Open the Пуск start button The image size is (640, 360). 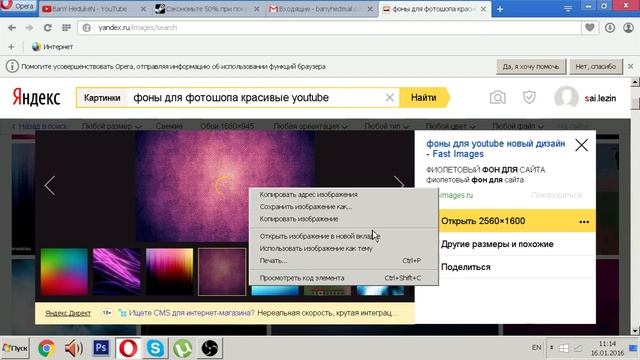[15, 348]
